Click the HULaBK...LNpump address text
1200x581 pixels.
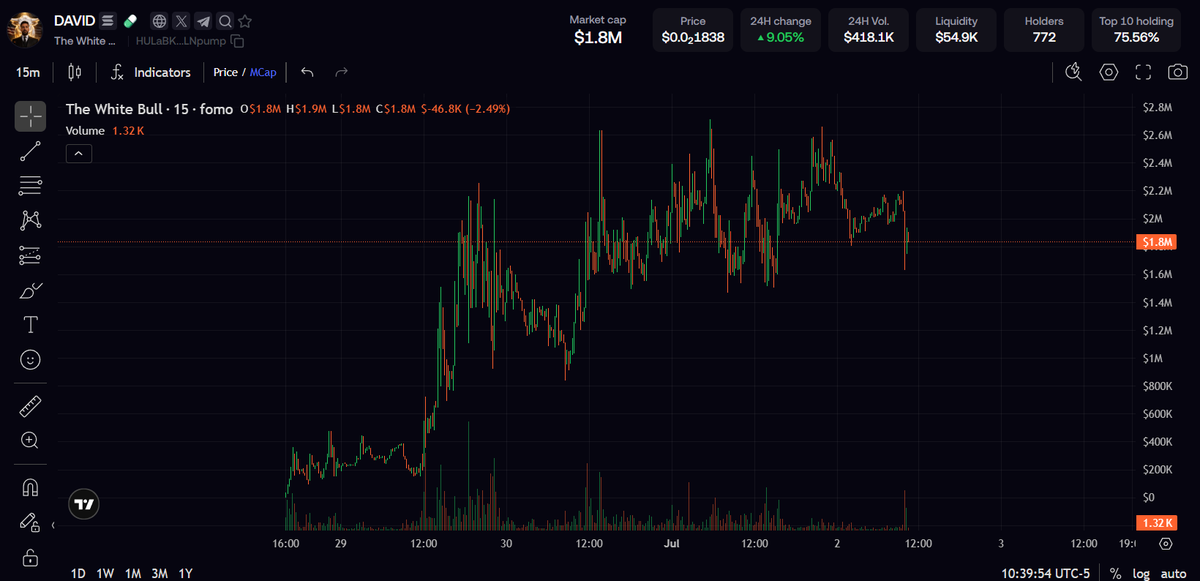(x=180, y=41)
